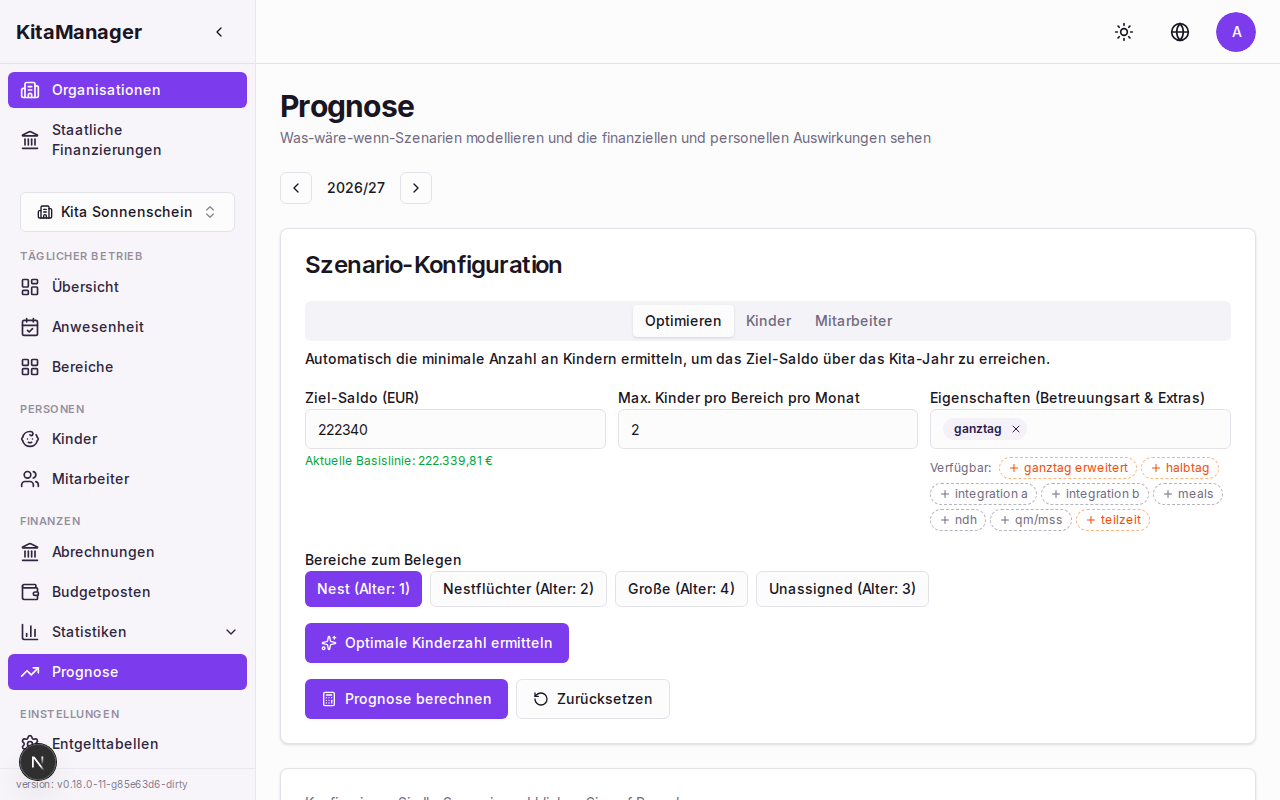Viewport: 1280px width, 800px height.
Task: Toggle the Nest (Alter: 1) area
Action: pyautogui.click(x=363, y=589)
